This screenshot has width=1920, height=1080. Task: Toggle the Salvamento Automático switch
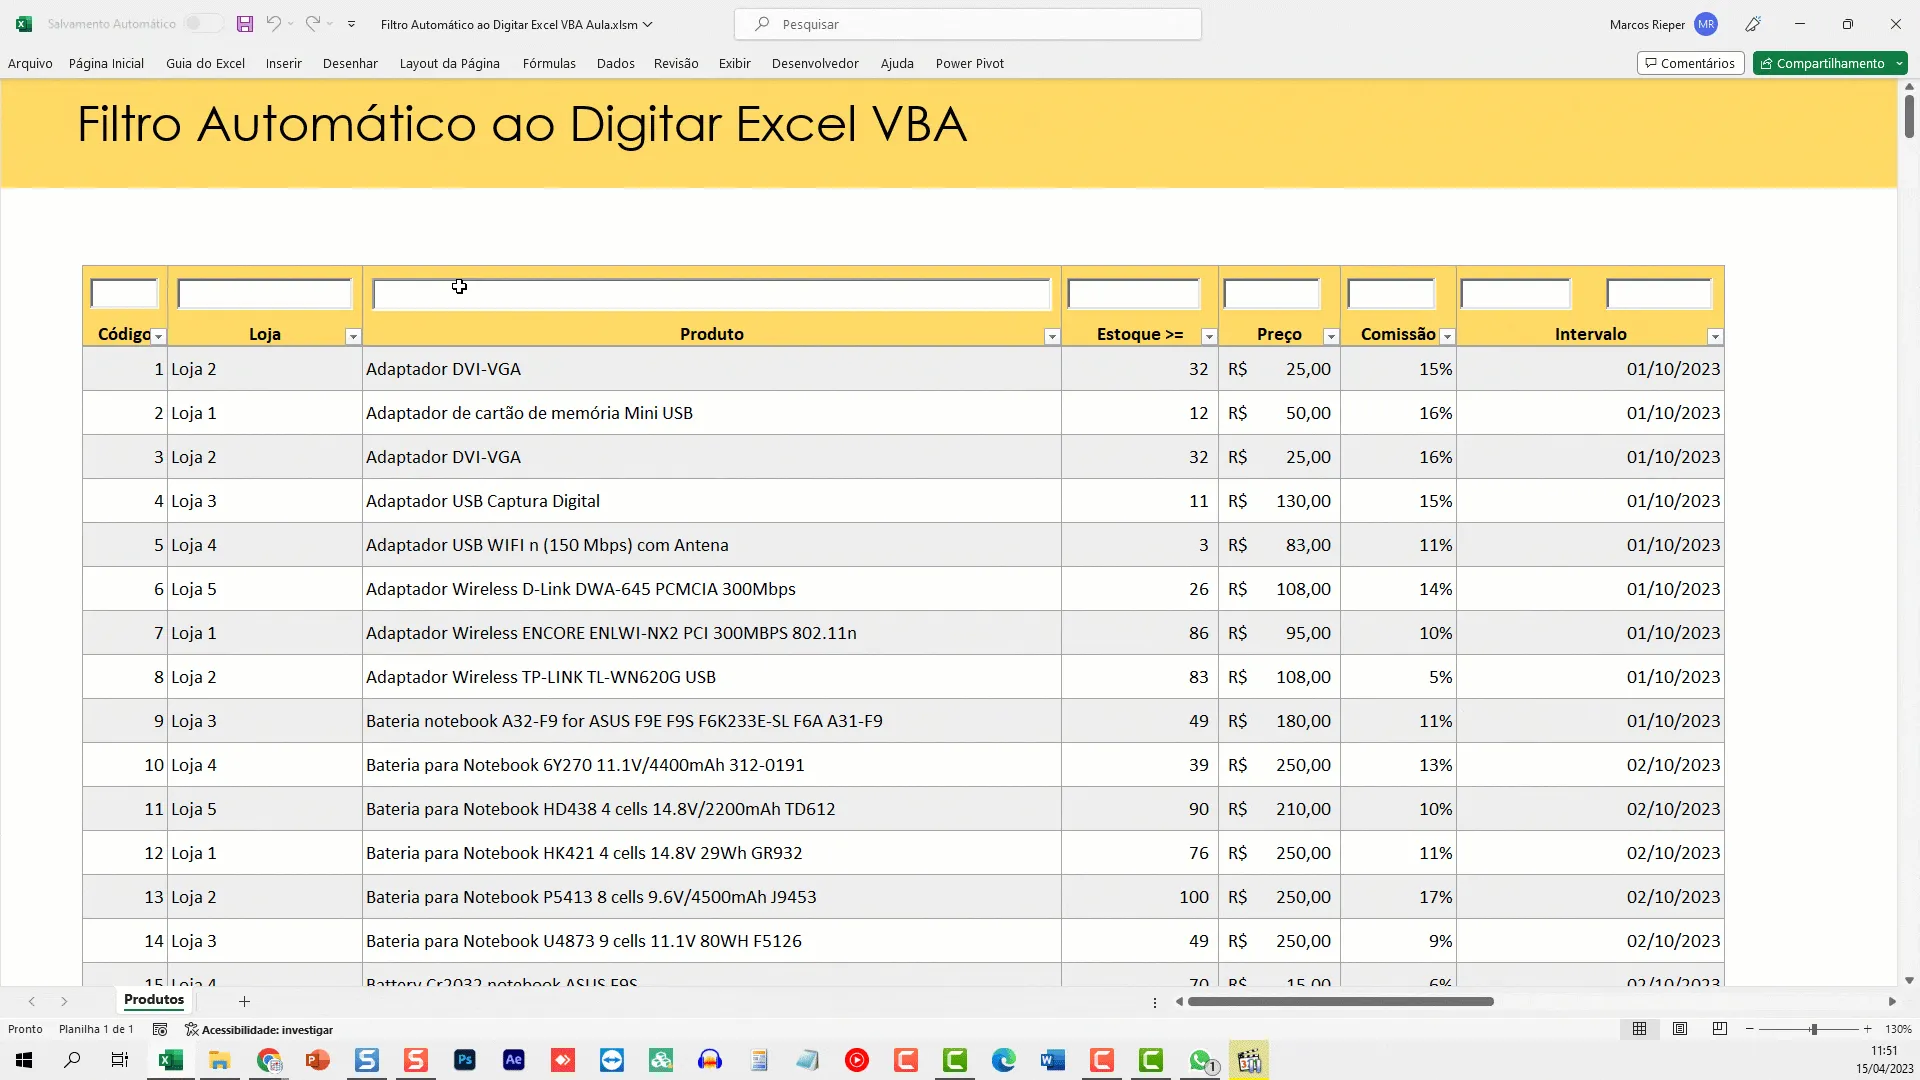point(203,24)
